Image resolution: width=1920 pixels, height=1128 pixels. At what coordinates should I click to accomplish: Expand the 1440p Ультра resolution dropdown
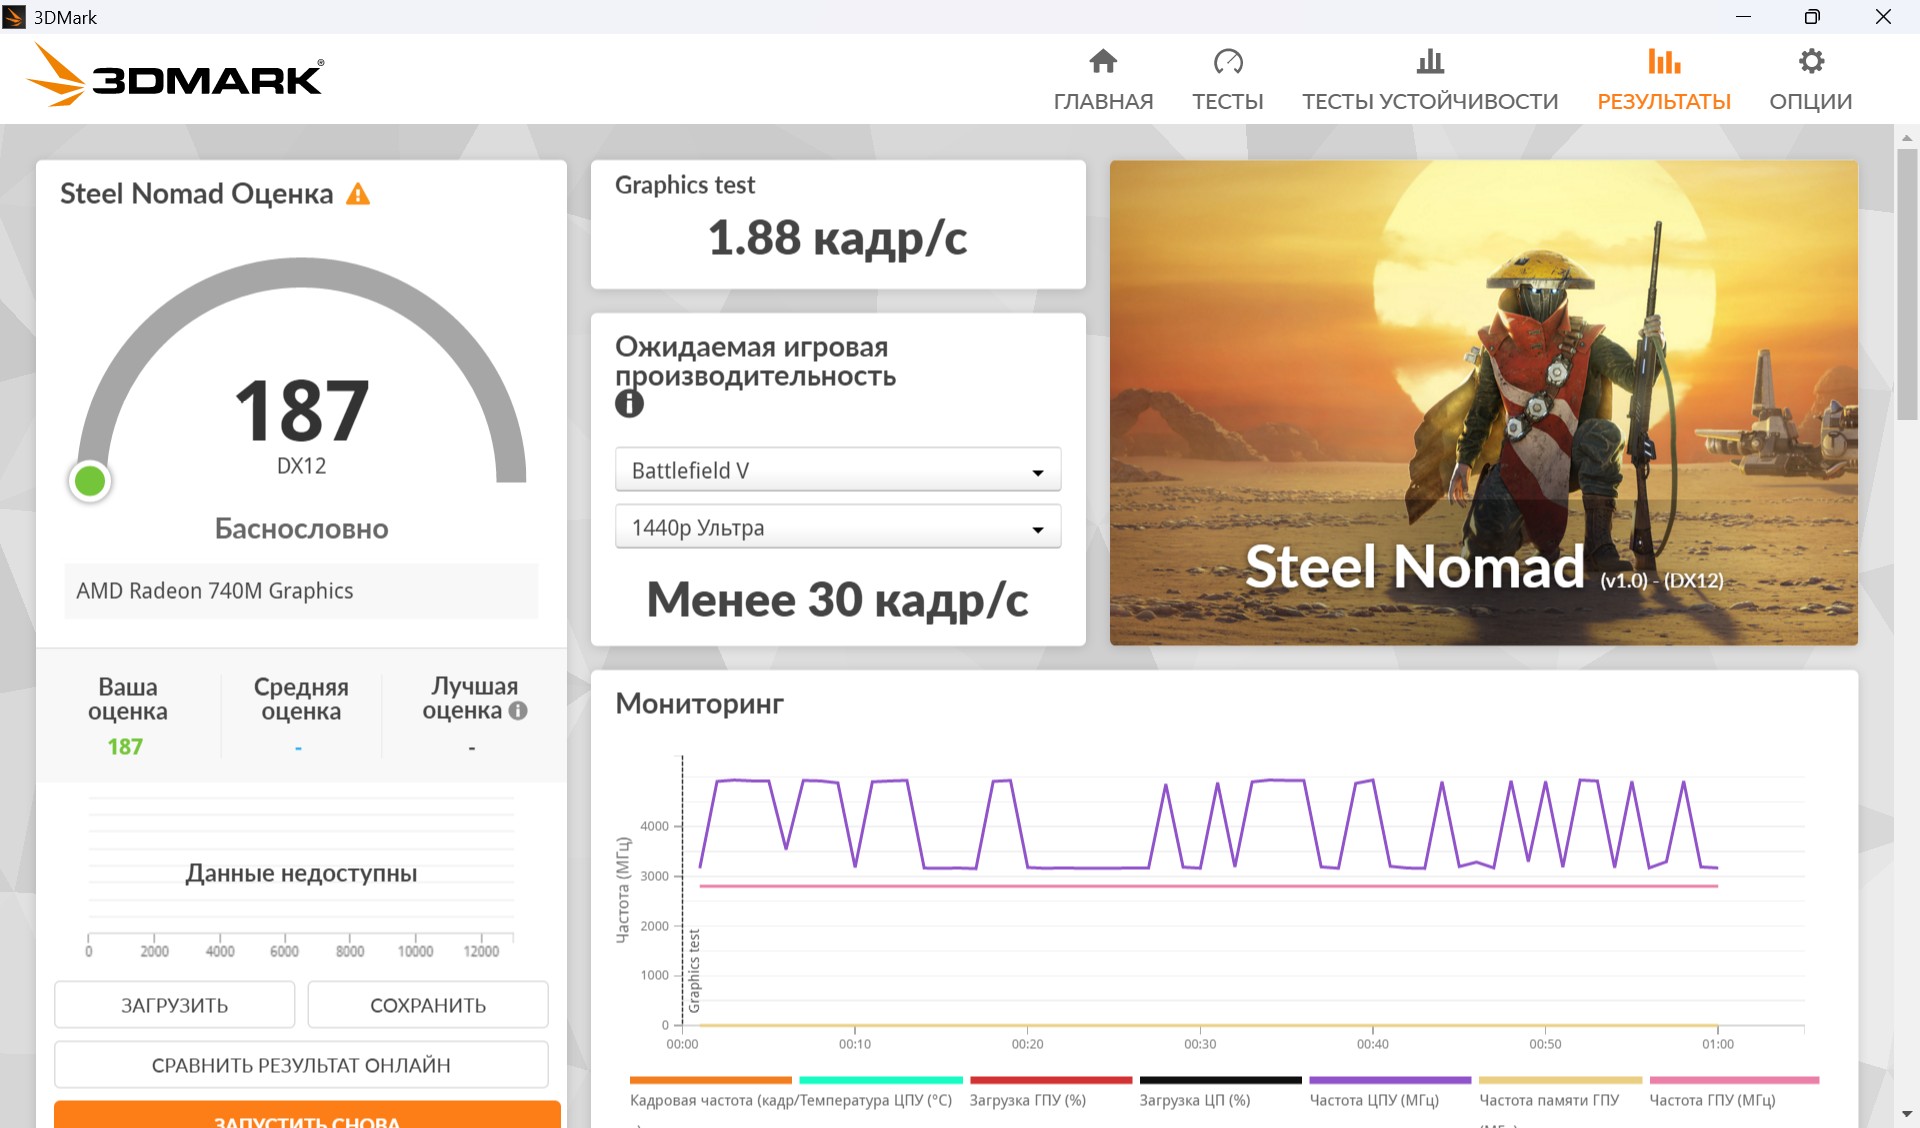pos(838,527)
